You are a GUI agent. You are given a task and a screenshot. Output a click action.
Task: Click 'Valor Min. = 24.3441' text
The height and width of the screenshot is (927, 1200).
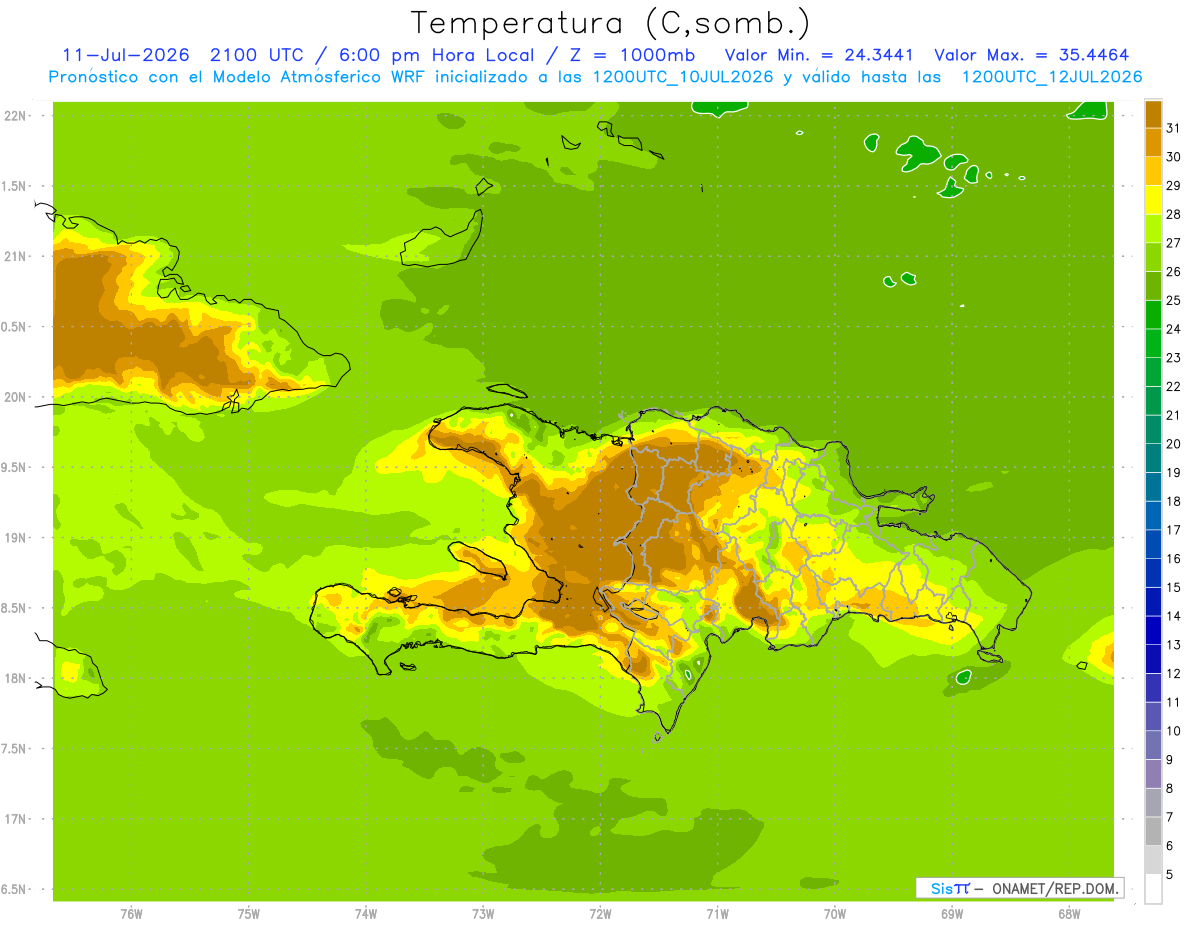tap(819, 55)
